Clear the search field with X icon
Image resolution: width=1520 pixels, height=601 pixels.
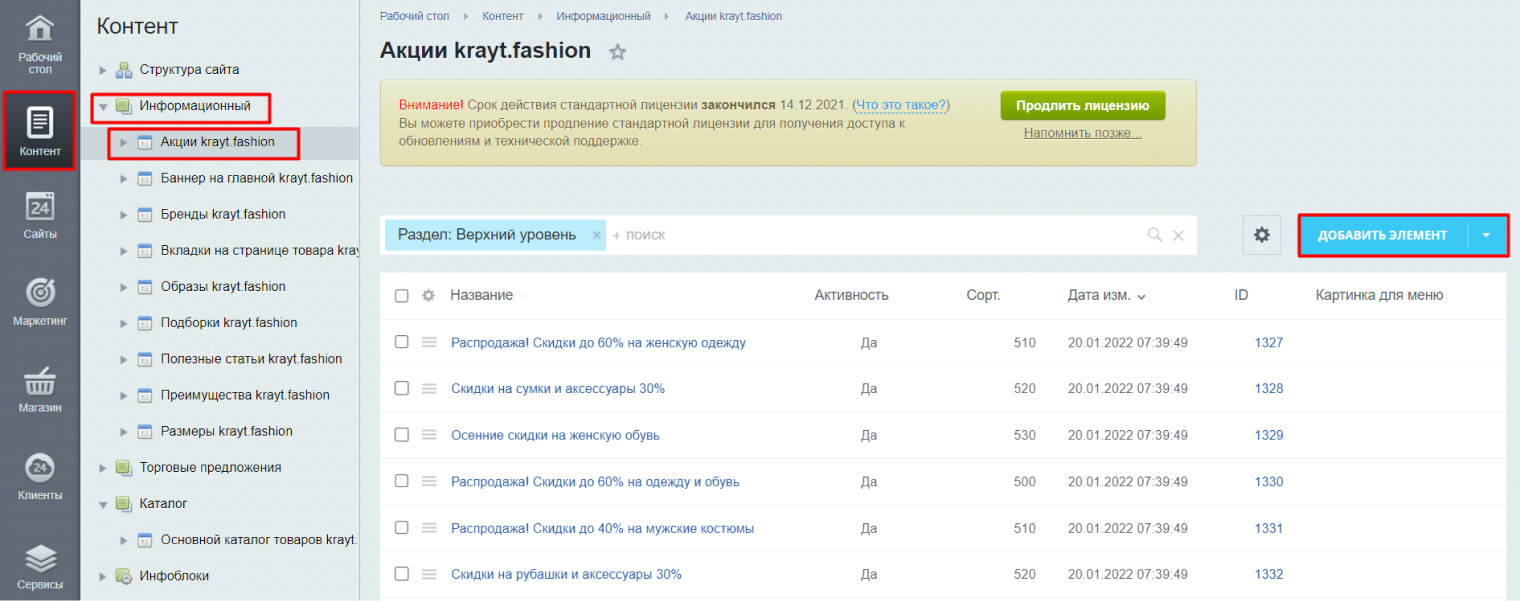pyautogui.click(x=1178, y=235)
